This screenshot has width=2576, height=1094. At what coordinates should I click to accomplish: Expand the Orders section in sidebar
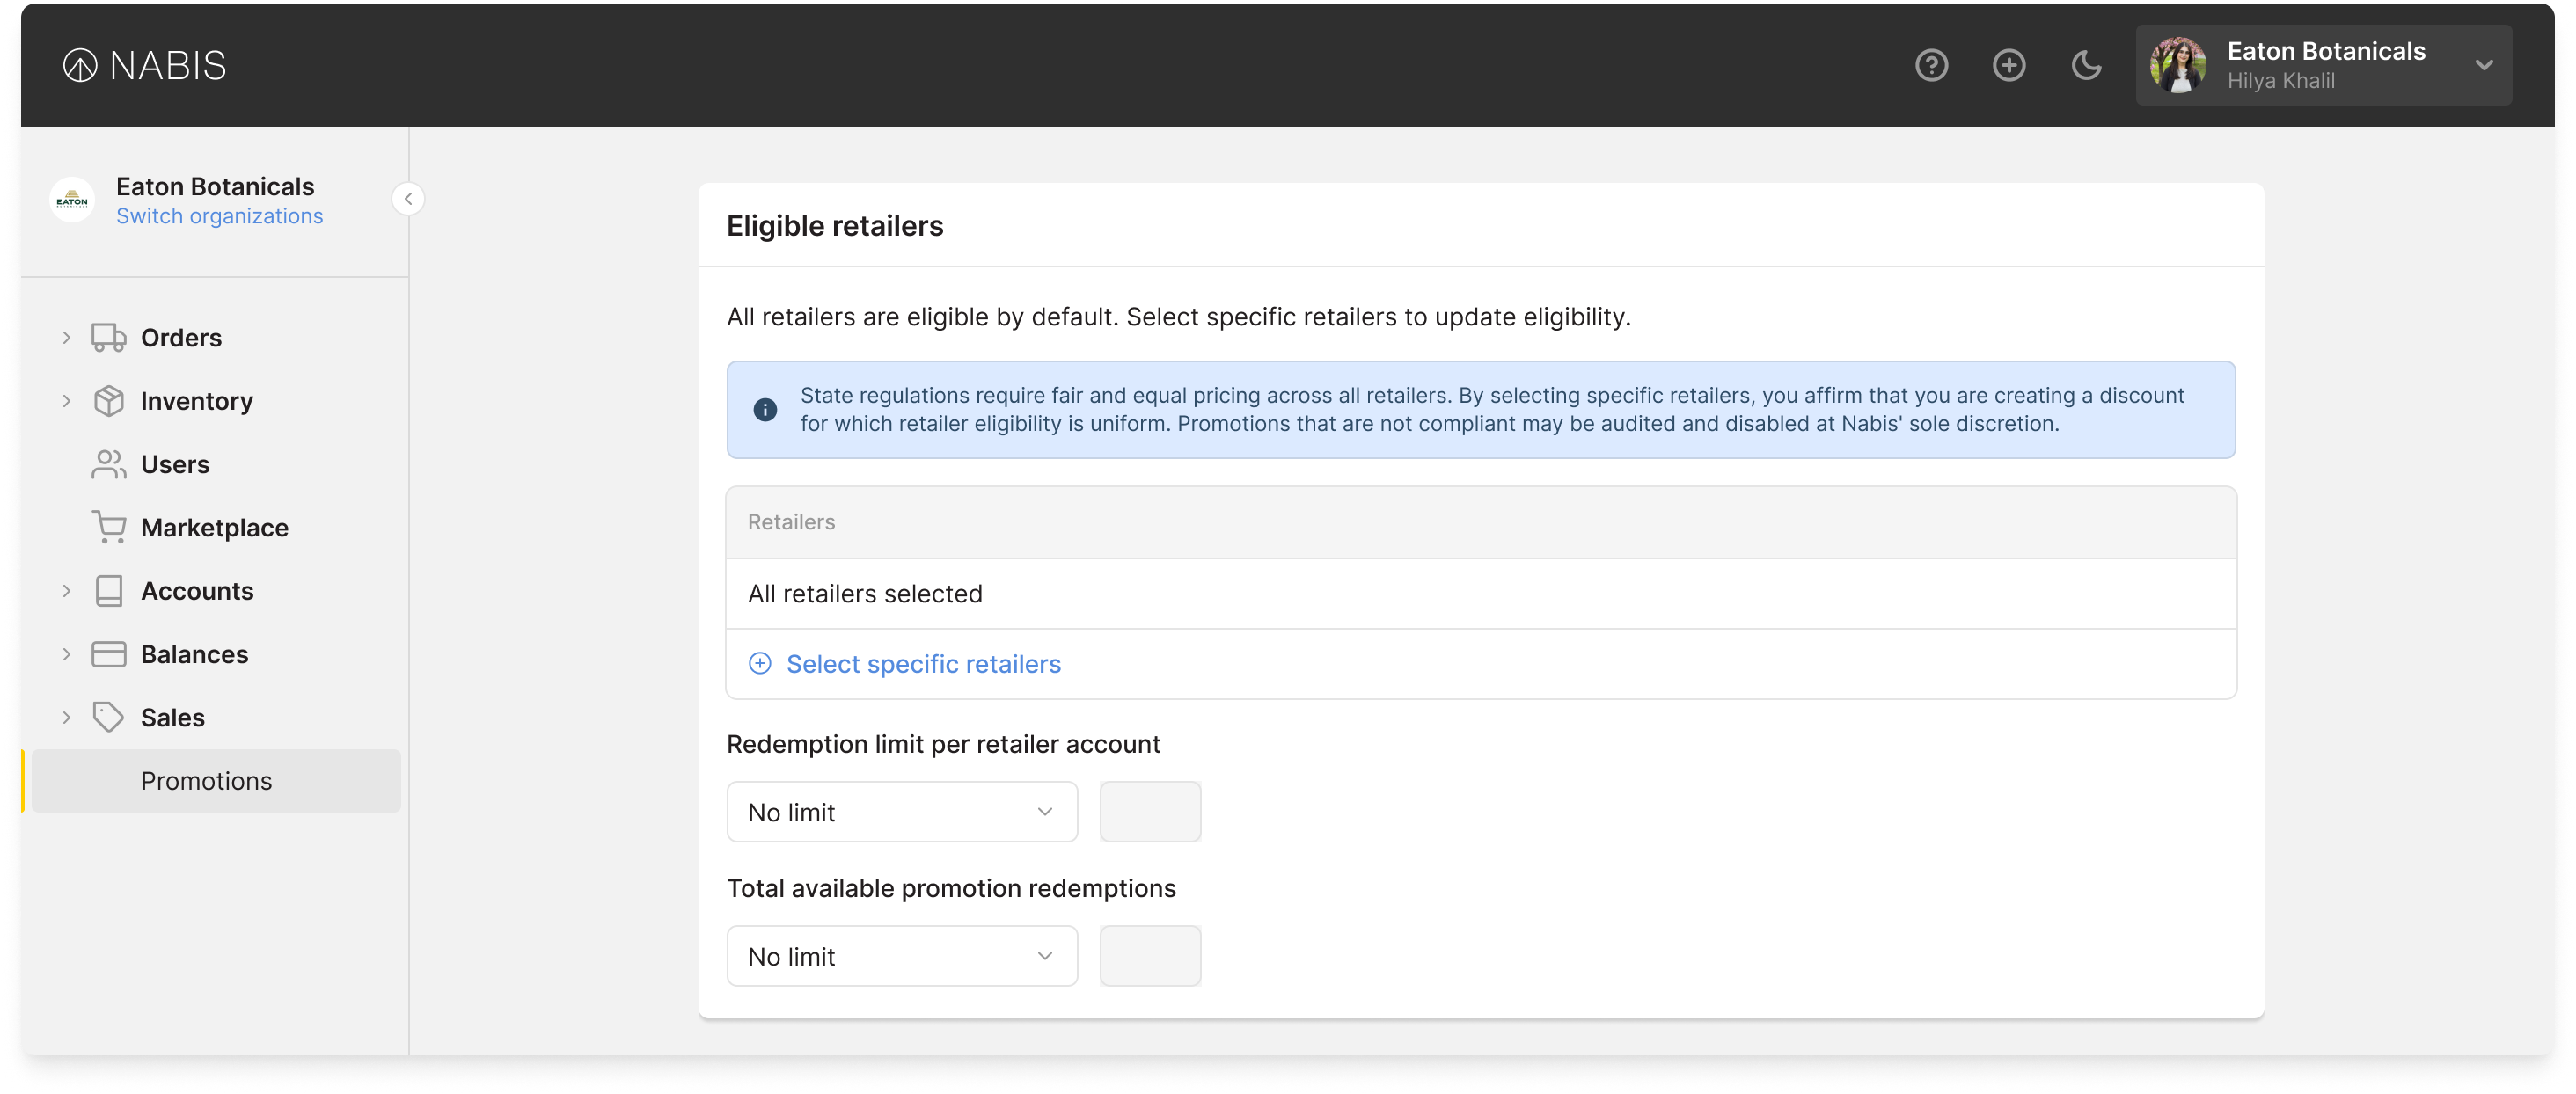point(65,337)
